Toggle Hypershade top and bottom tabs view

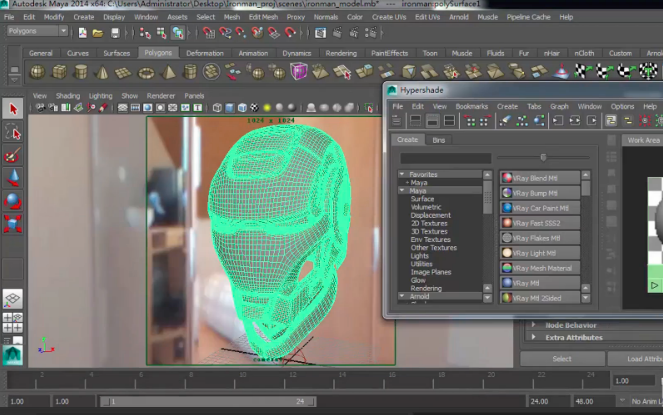point(449,121)
